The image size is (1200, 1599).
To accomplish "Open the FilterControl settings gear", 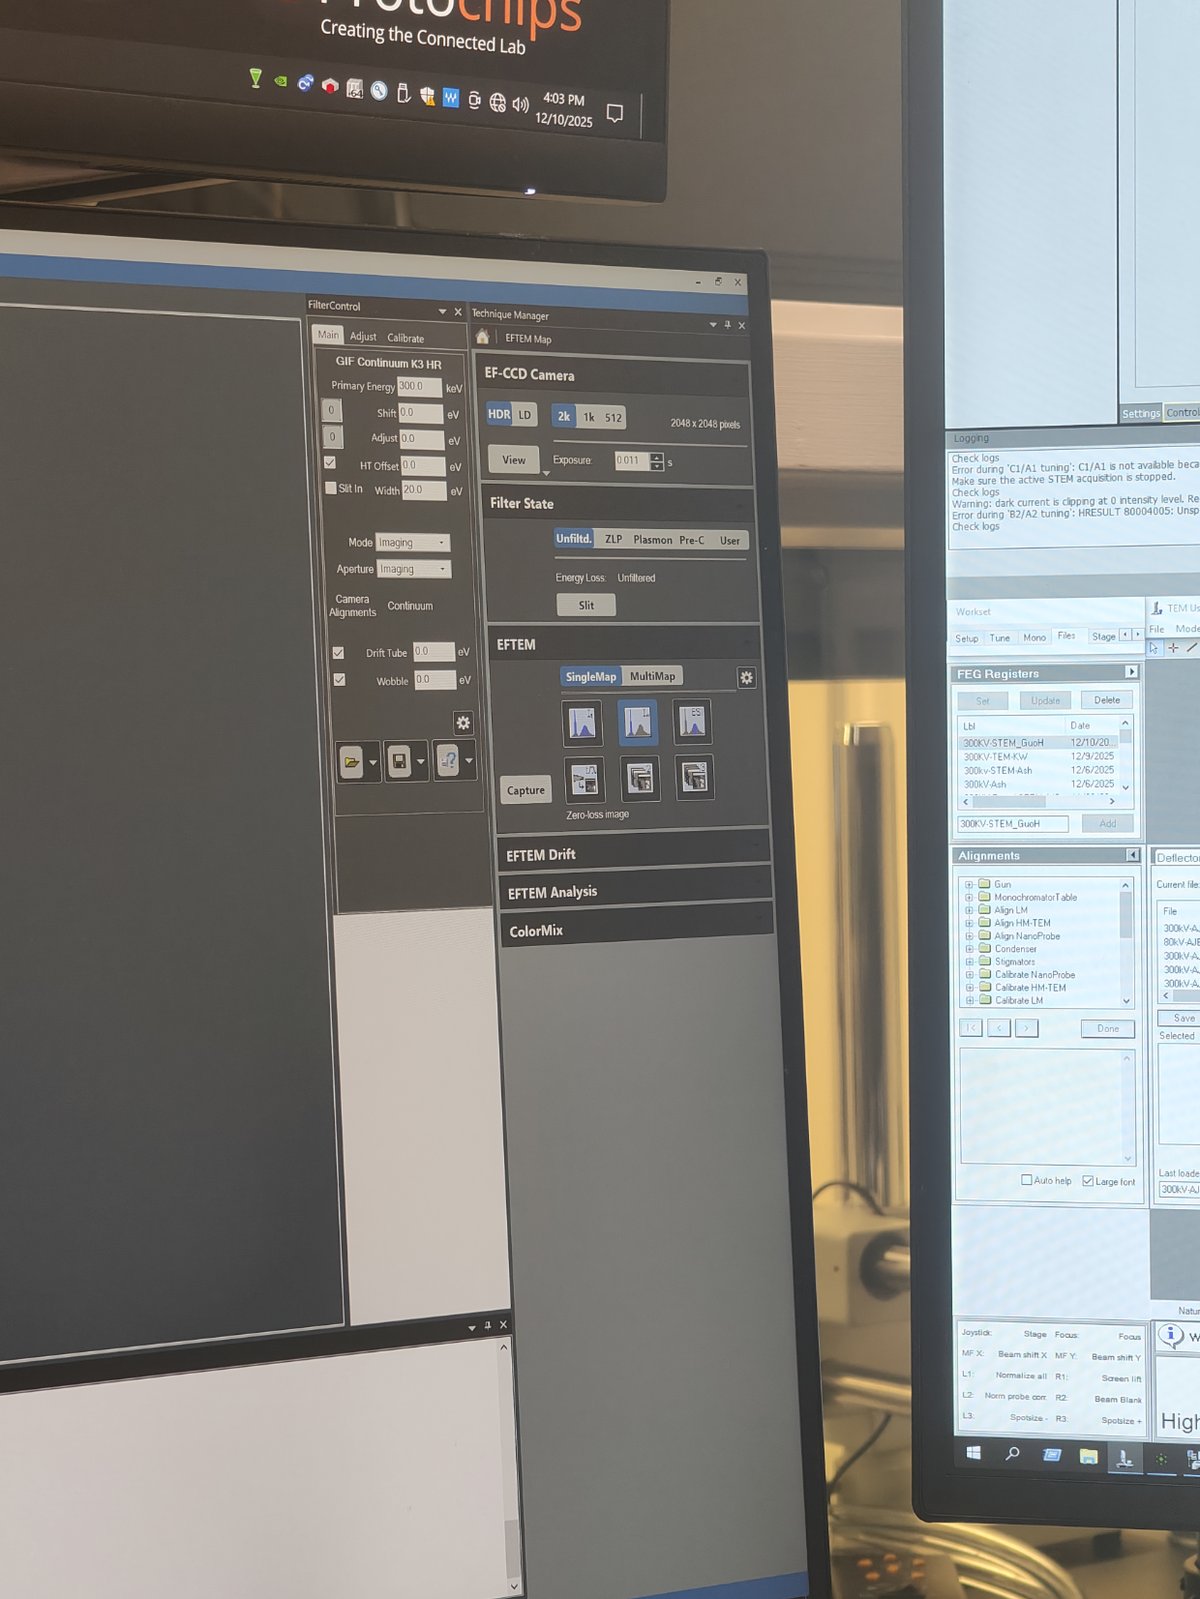I will (462, 722).
